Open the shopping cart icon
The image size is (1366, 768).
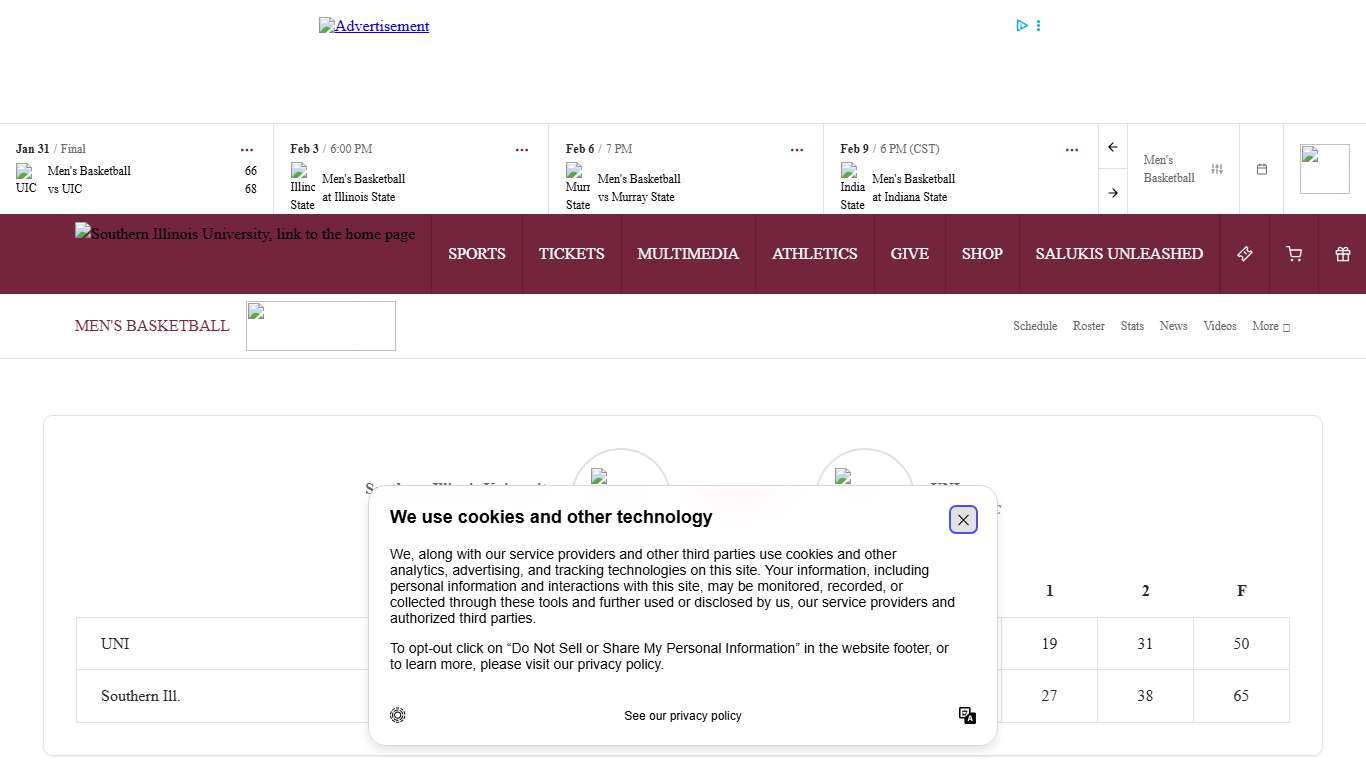1293,254
